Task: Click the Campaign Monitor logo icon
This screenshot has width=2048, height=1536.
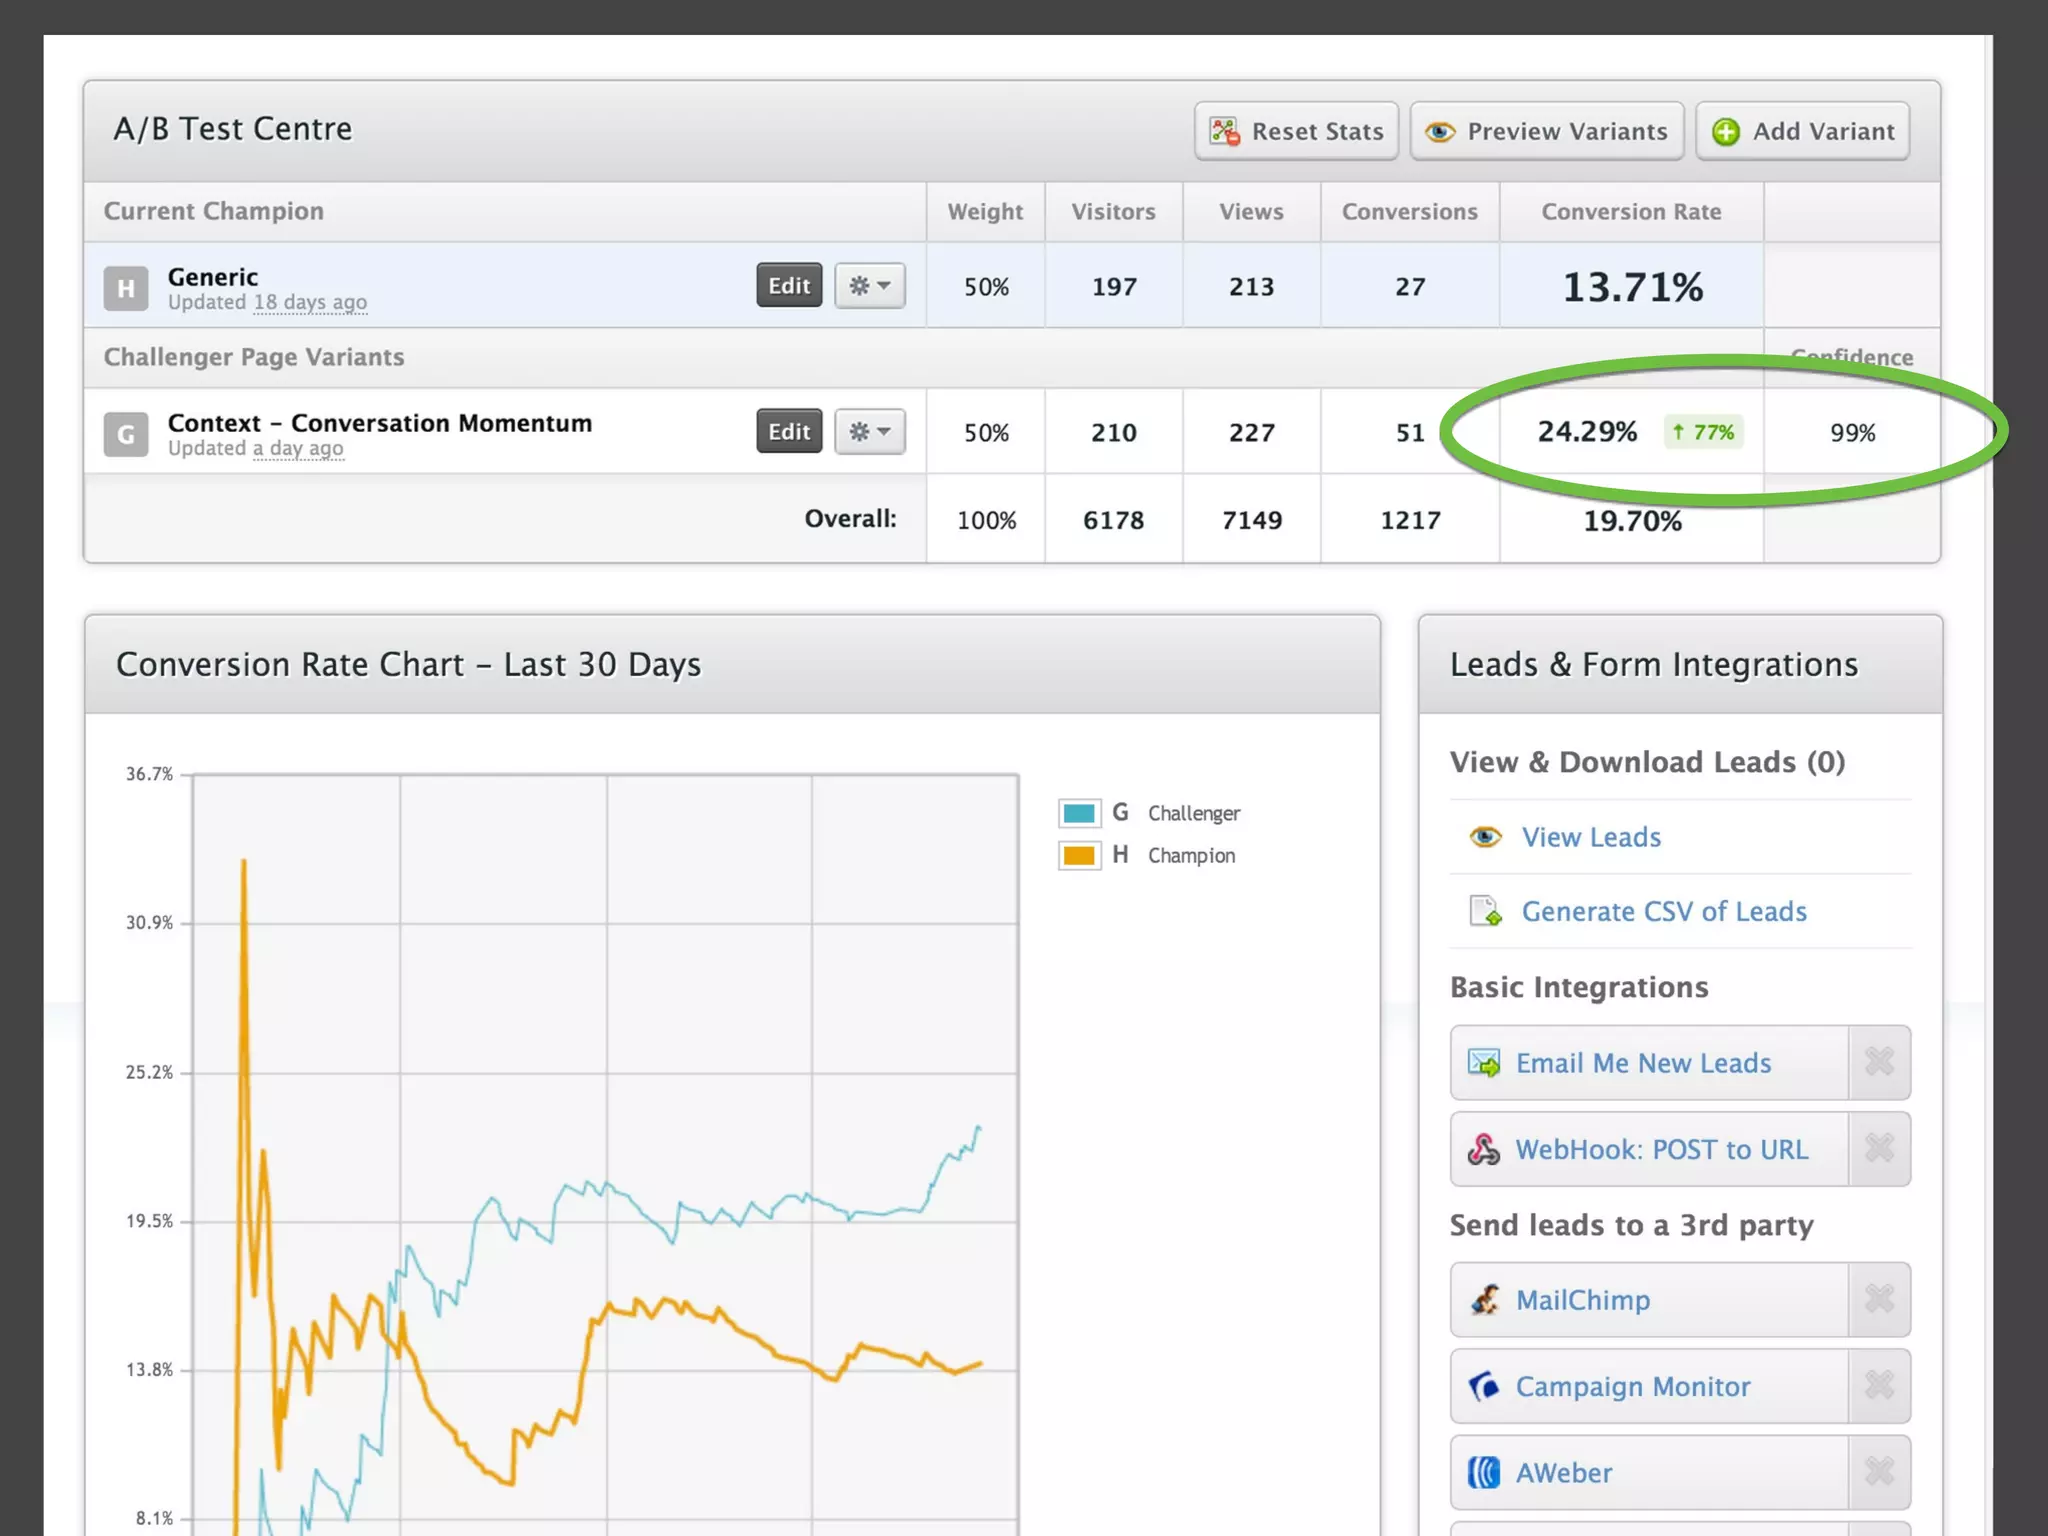Action: click(1484, 1387)
